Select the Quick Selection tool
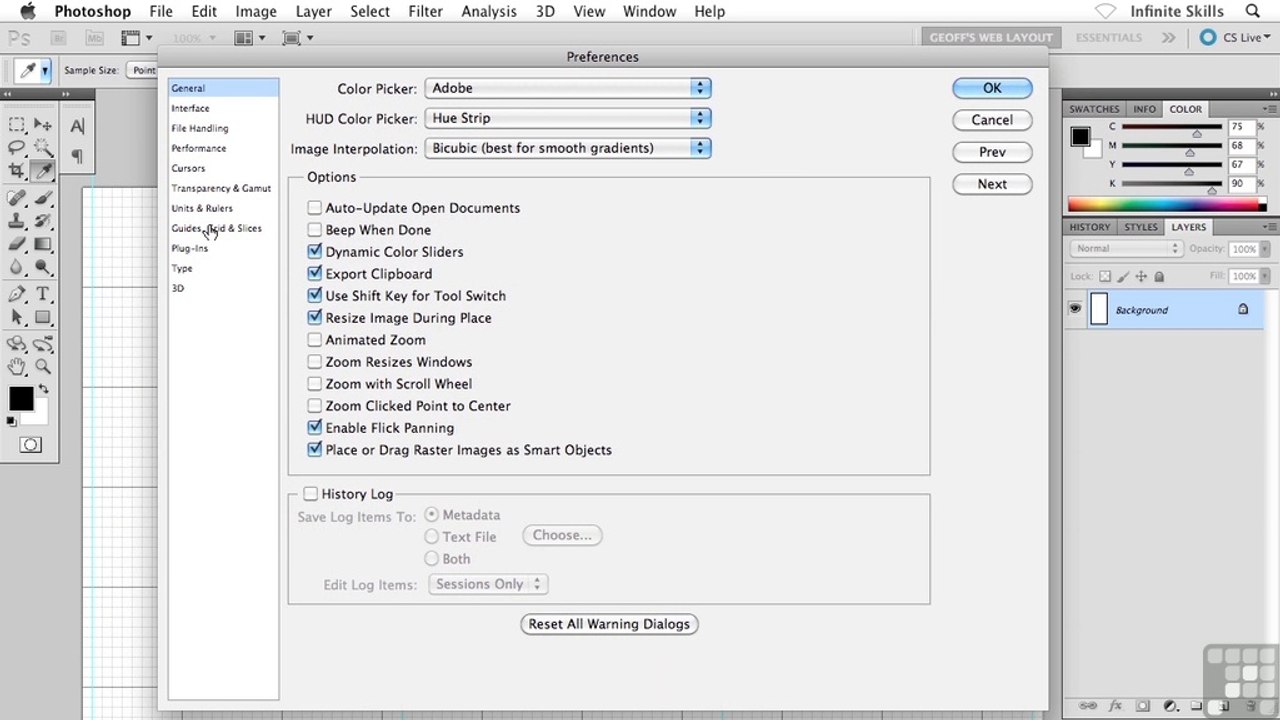Screen dimensions: 1280x720 43,148
